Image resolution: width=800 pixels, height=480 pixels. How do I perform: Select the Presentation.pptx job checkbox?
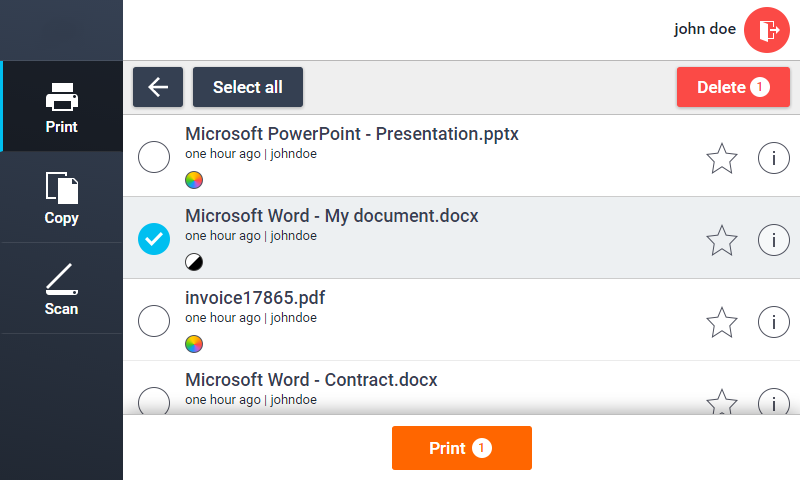154,158
